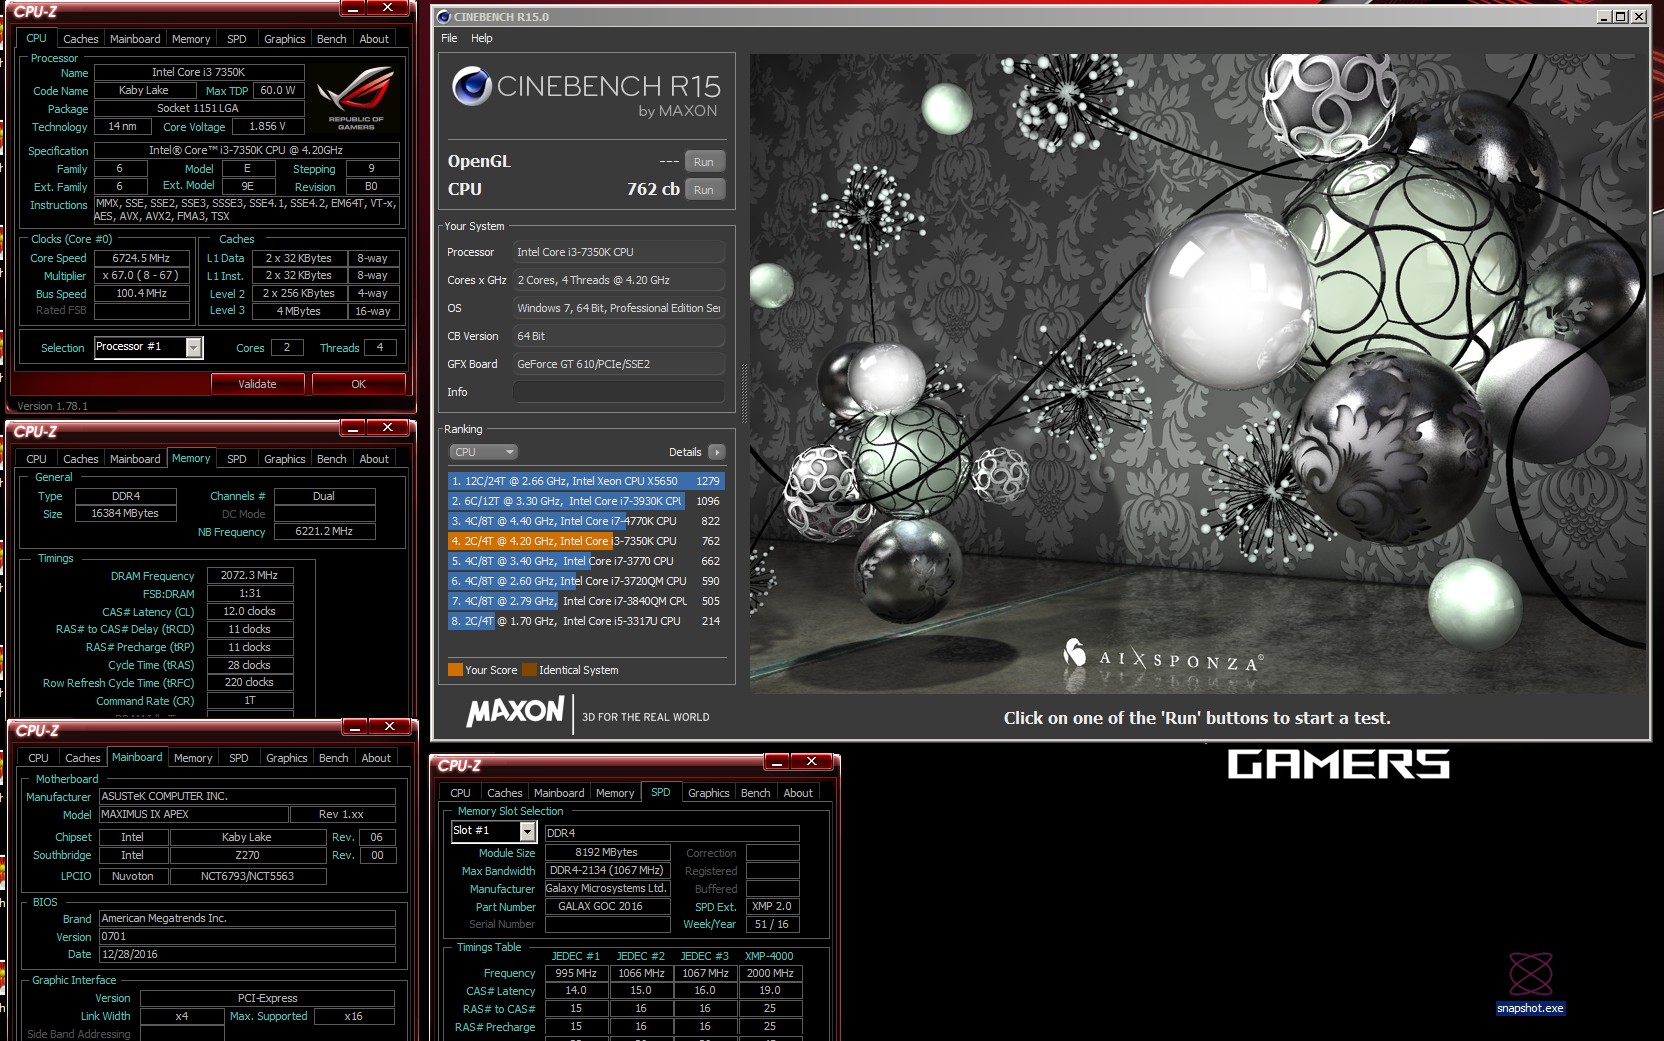Maximize the Cinebench R15.0 window
The width and height of the screenshot is (1664, 1041).
[x=1621, y=17]
